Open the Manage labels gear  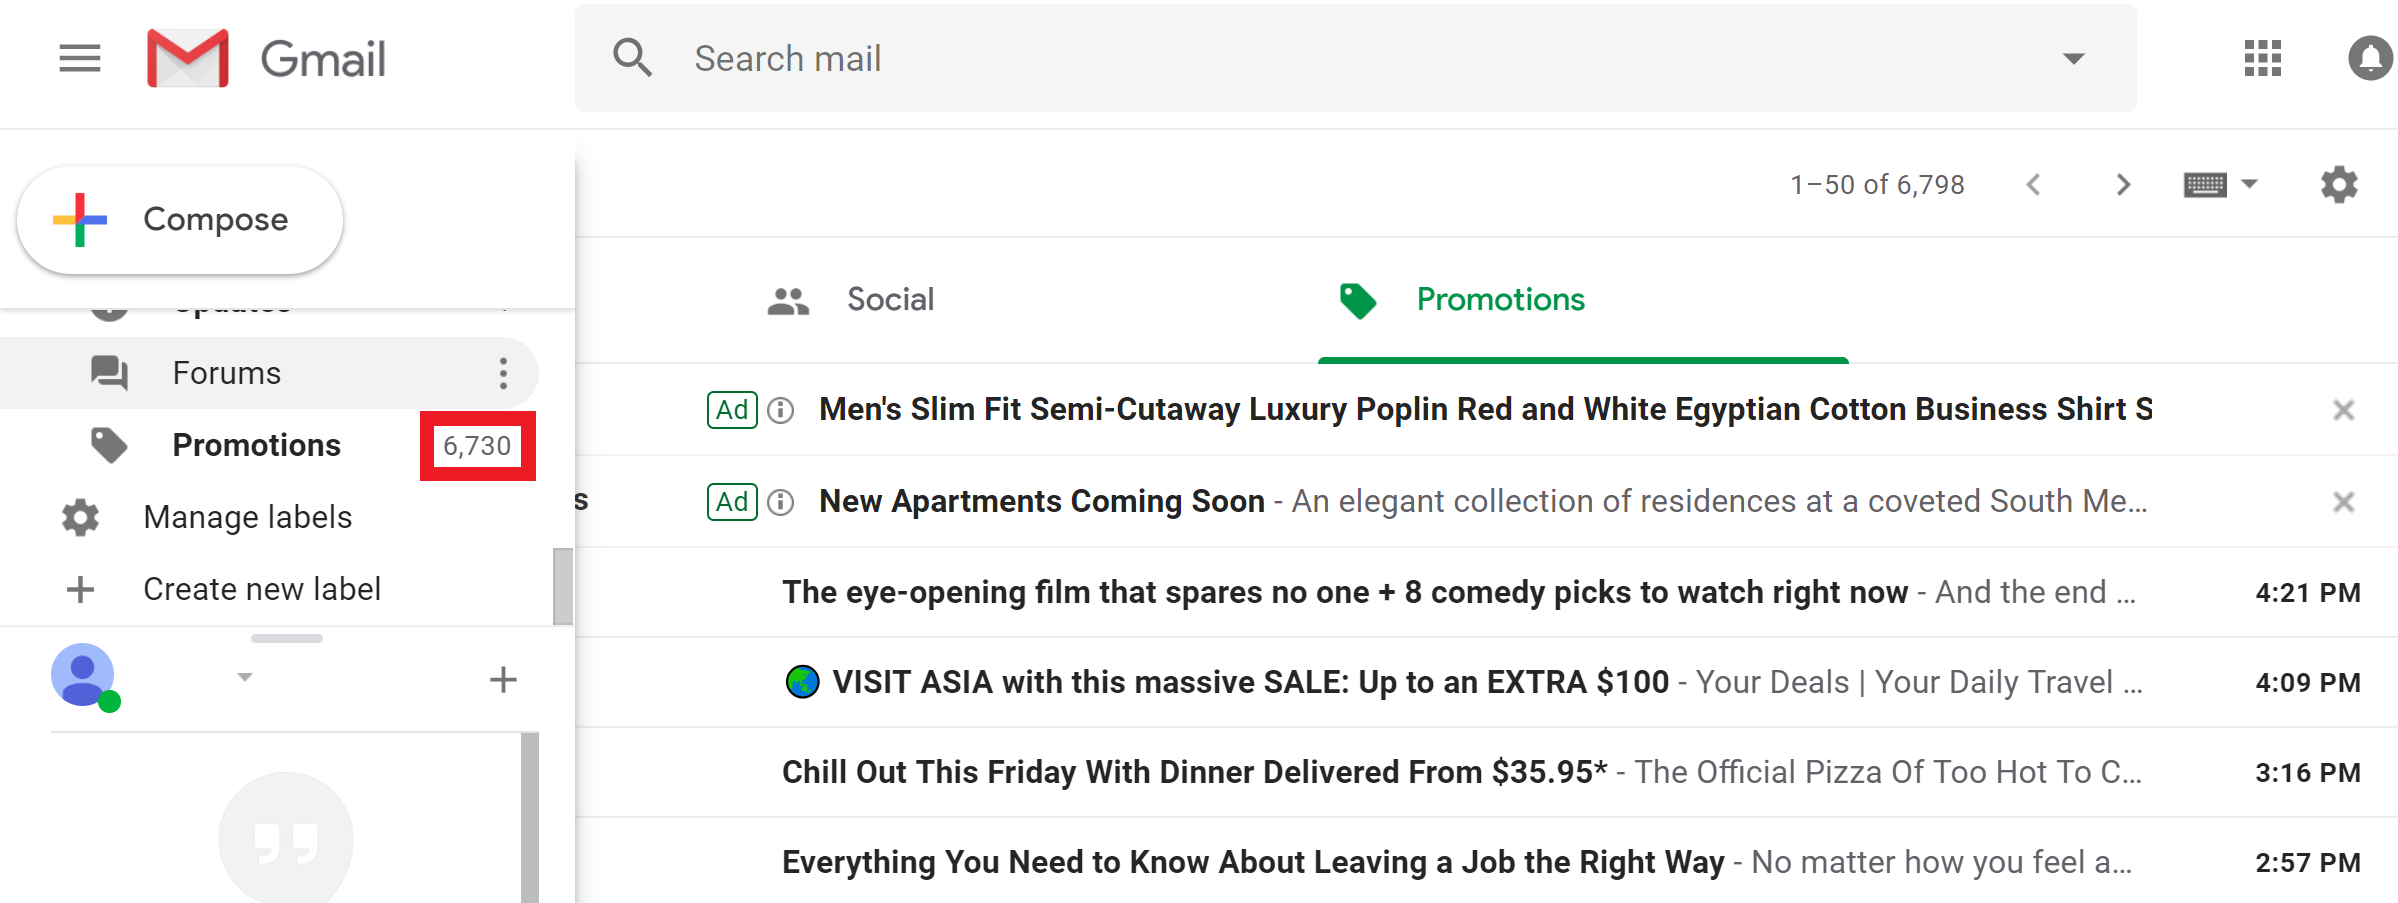coord(79,516)
